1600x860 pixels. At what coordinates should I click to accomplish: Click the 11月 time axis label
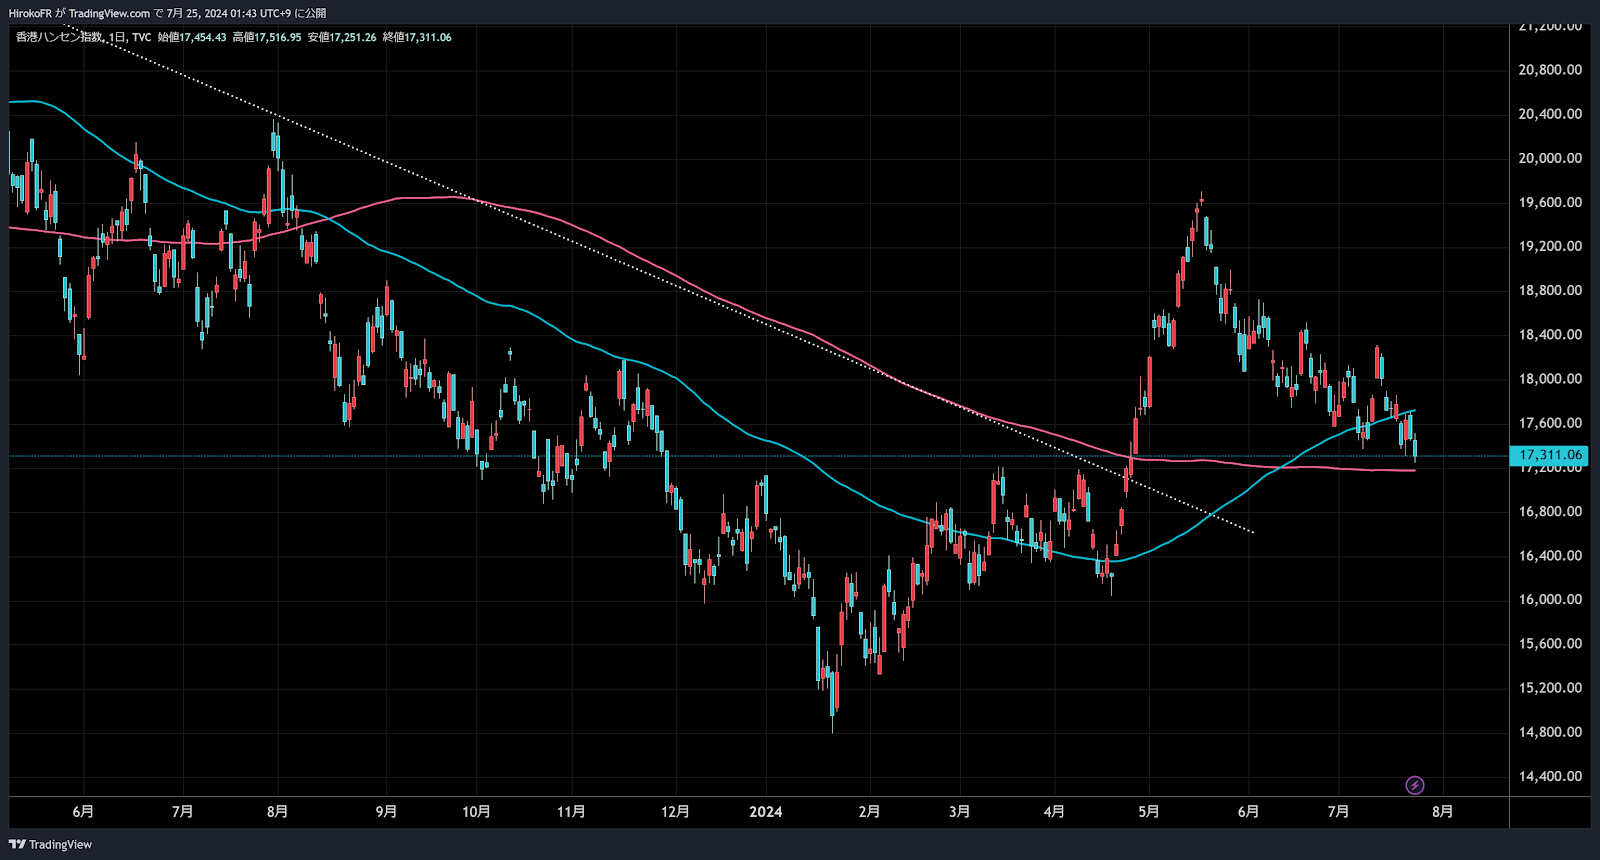pos(571,811)
